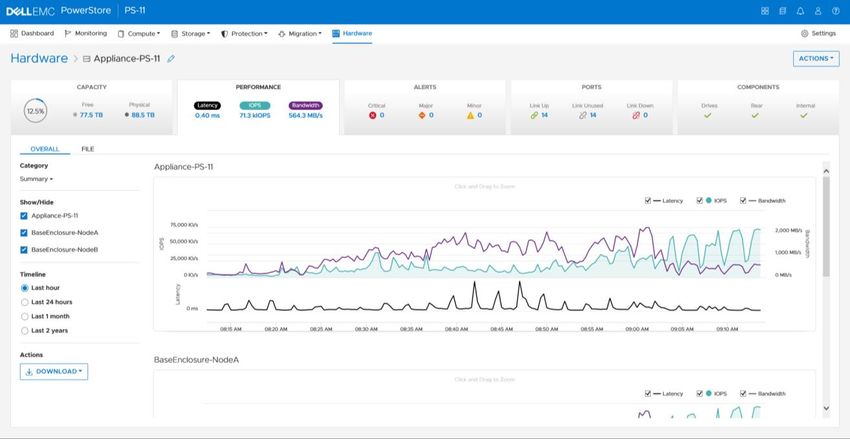Open the jobs list icon in header
The width and height of the screenshot is (850, 439).
(782, 11)
